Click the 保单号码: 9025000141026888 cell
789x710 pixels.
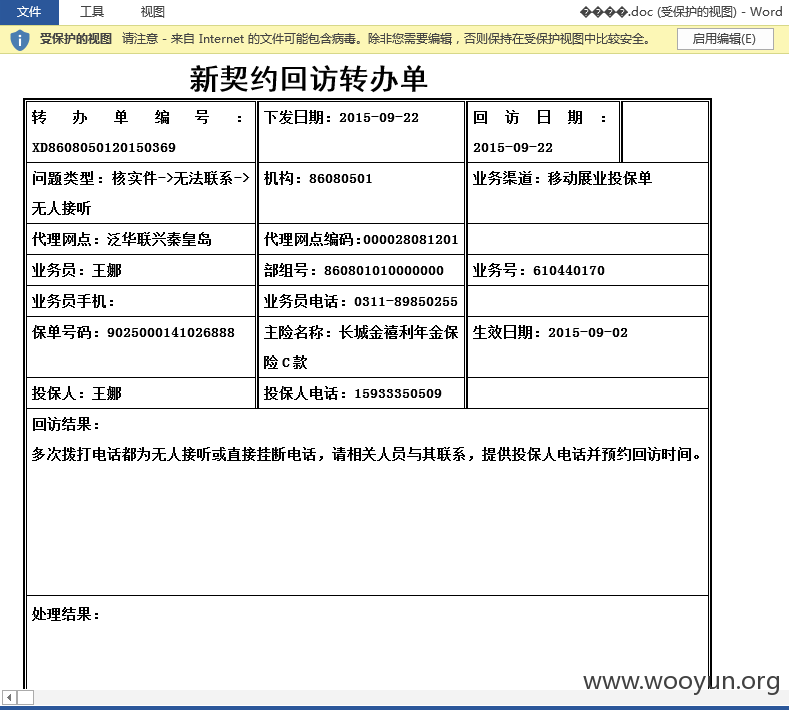pos(141,347)
